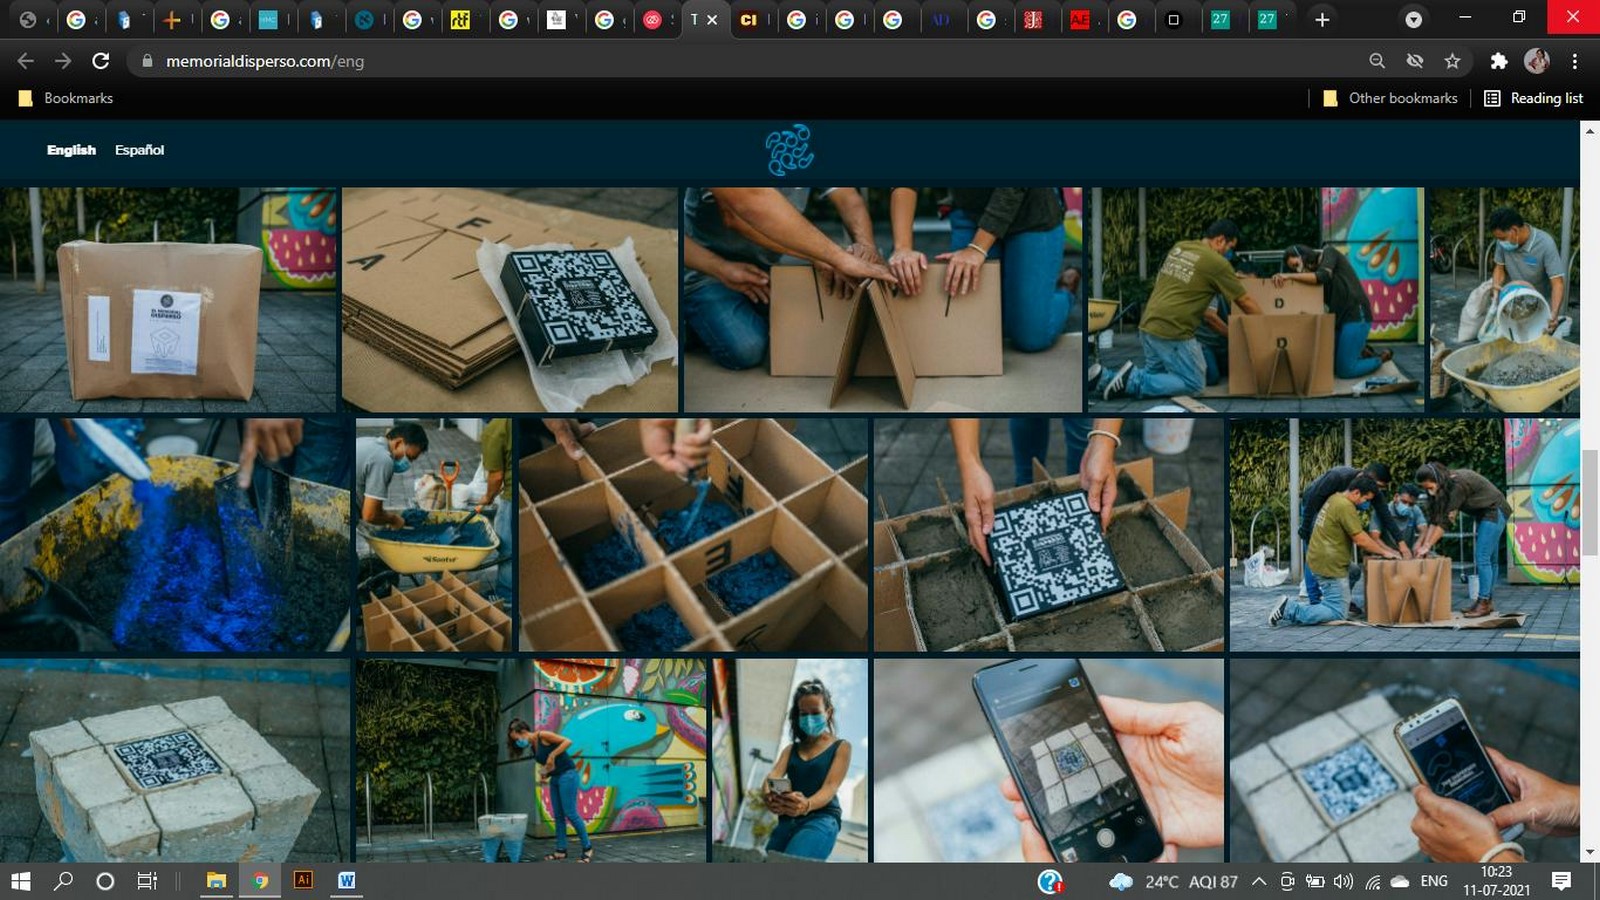1600x900 pixels.
Task: Open File Explorer from the taskbar
Action: pos(216,881)
